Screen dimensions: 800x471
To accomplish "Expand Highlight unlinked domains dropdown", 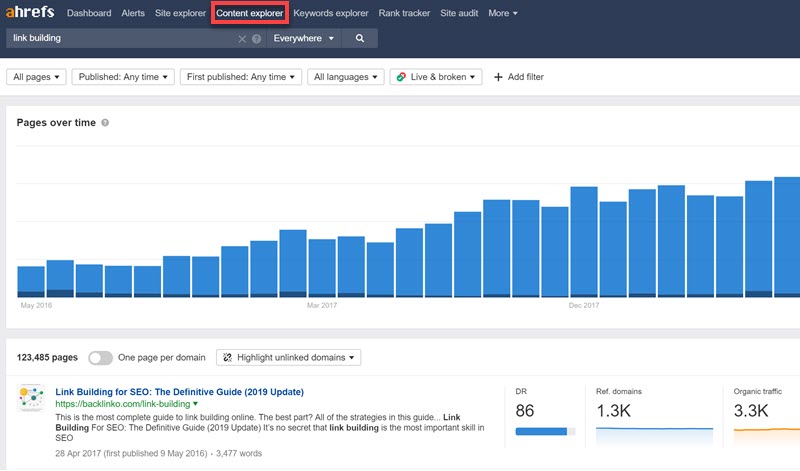I will [289, 358].
